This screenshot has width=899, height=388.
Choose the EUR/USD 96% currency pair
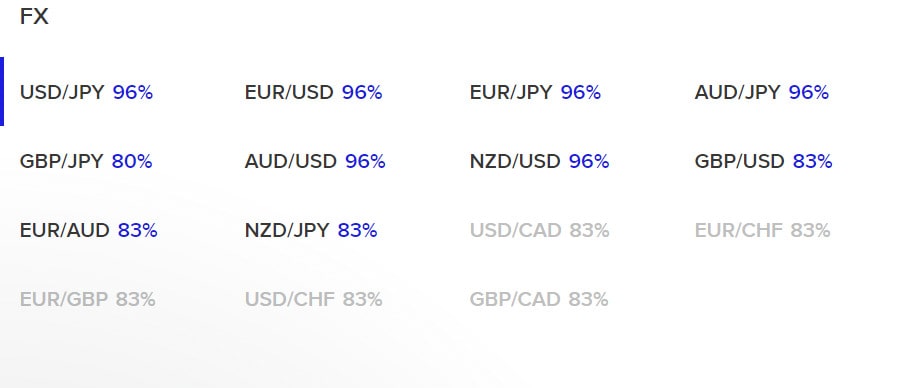pyautogui.click(x=314, y=92)
